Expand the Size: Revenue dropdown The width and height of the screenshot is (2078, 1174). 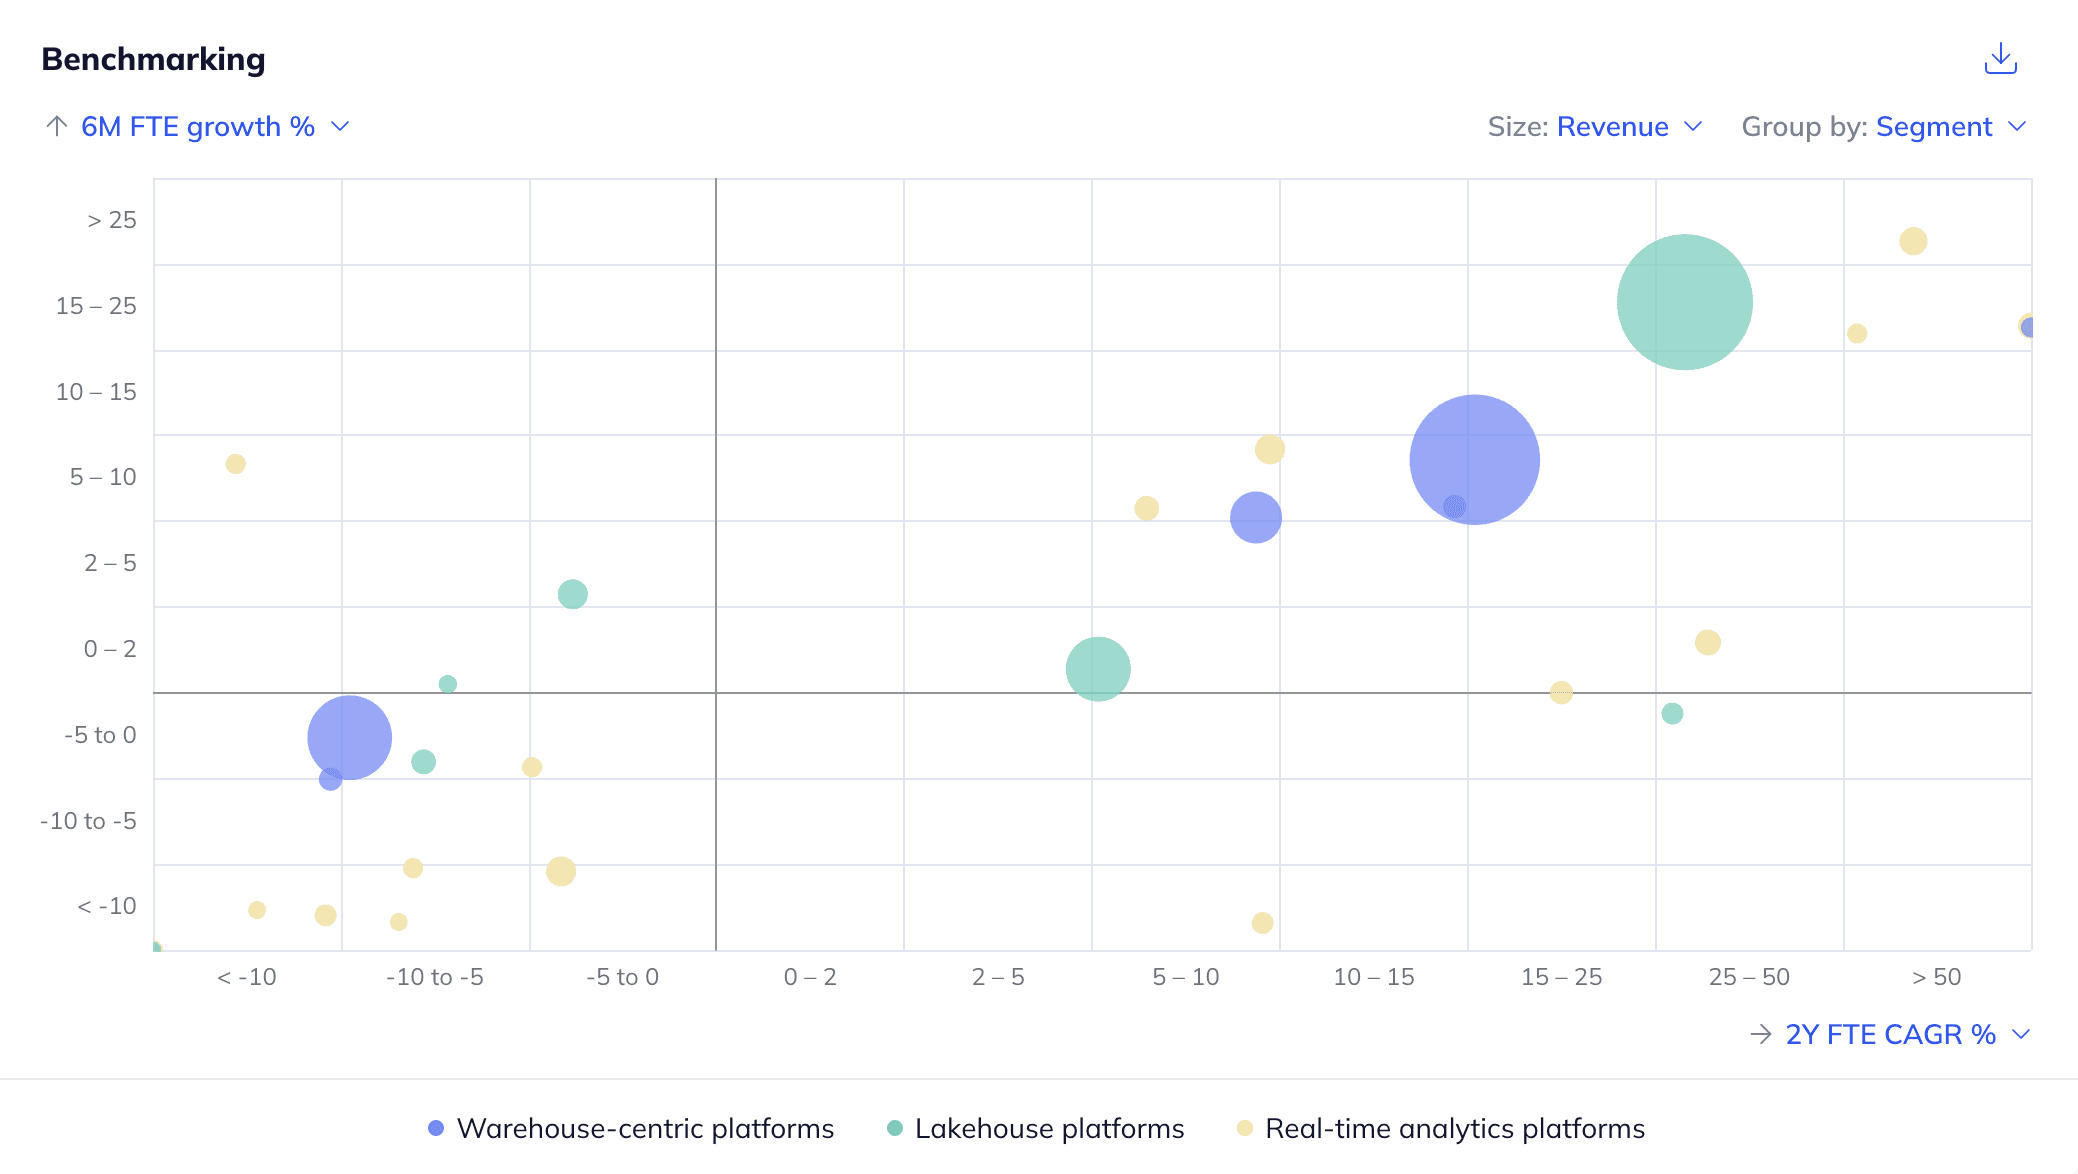tap(1611, 127)
